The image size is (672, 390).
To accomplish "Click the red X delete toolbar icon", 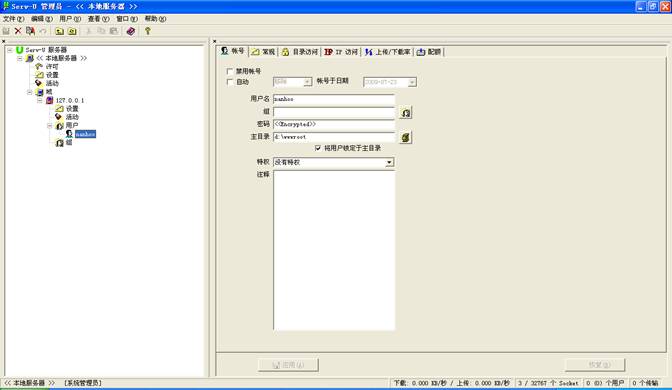I will [18, 31].
